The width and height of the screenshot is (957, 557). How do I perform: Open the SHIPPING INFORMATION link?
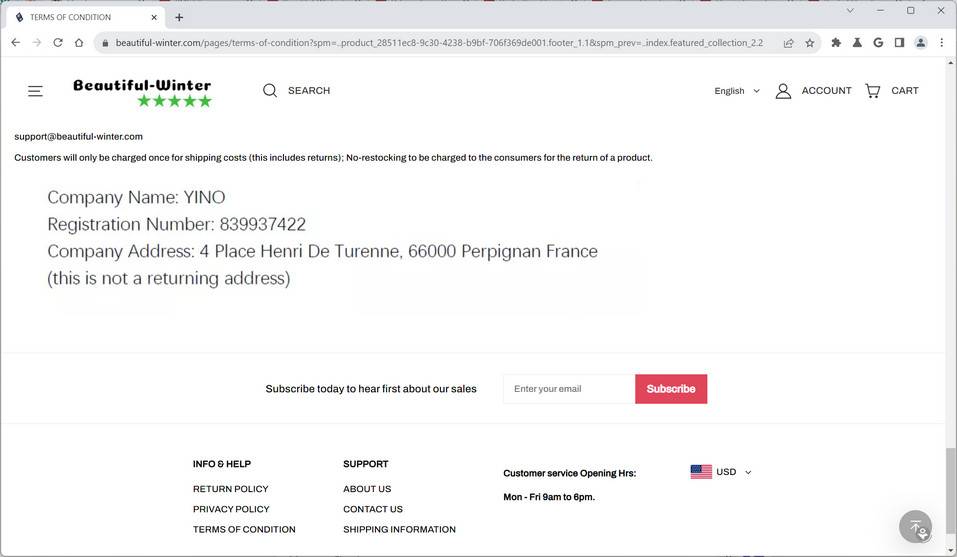tap(399, 529)
